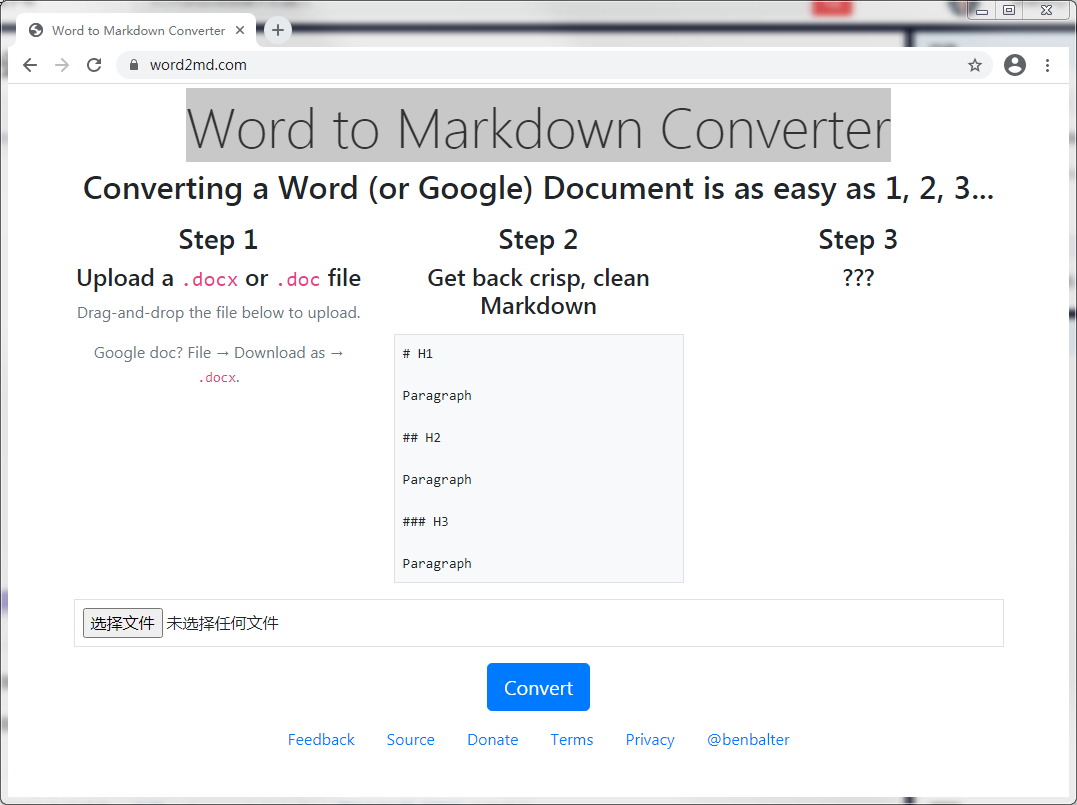Open the Chrome profile avatar

pos(1014,64)
